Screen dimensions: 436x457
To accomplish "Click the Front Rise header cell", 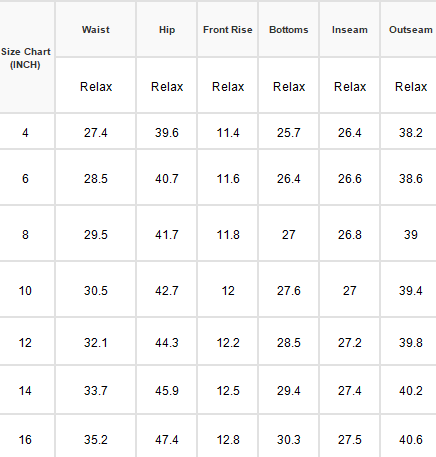I will [228, 30].
